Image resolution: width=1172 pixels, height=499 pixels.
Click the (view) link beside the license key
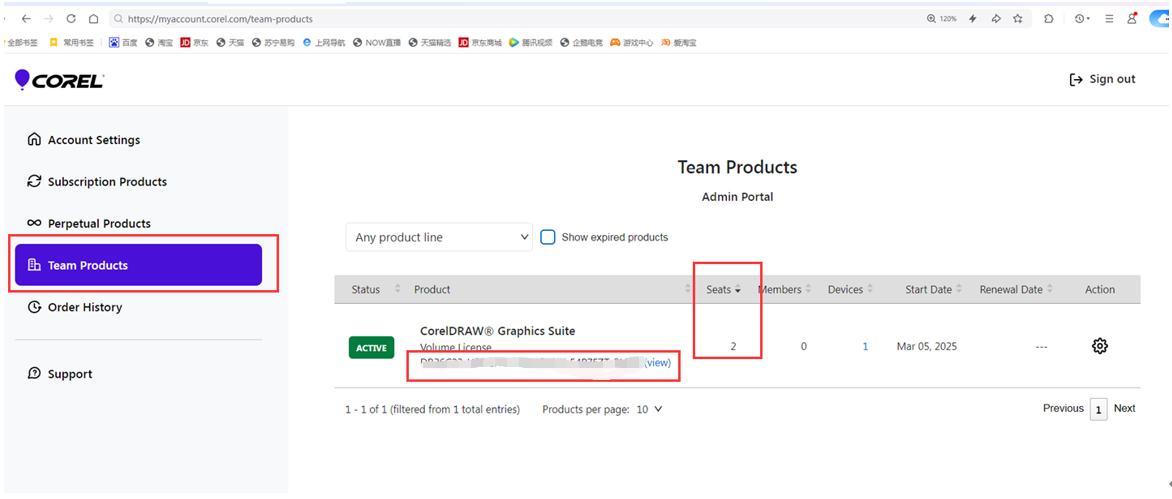(657, 363)
